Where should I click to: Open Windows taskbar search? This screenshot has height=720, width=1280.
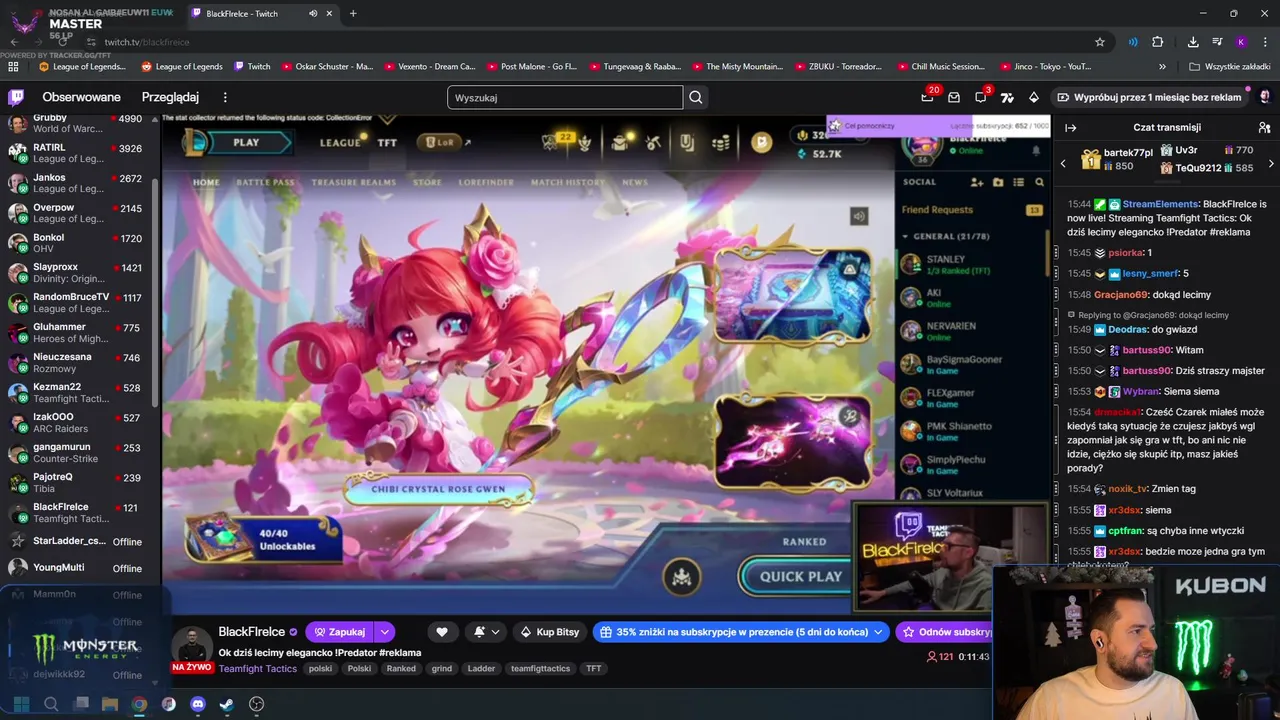(x=51, y=704)
